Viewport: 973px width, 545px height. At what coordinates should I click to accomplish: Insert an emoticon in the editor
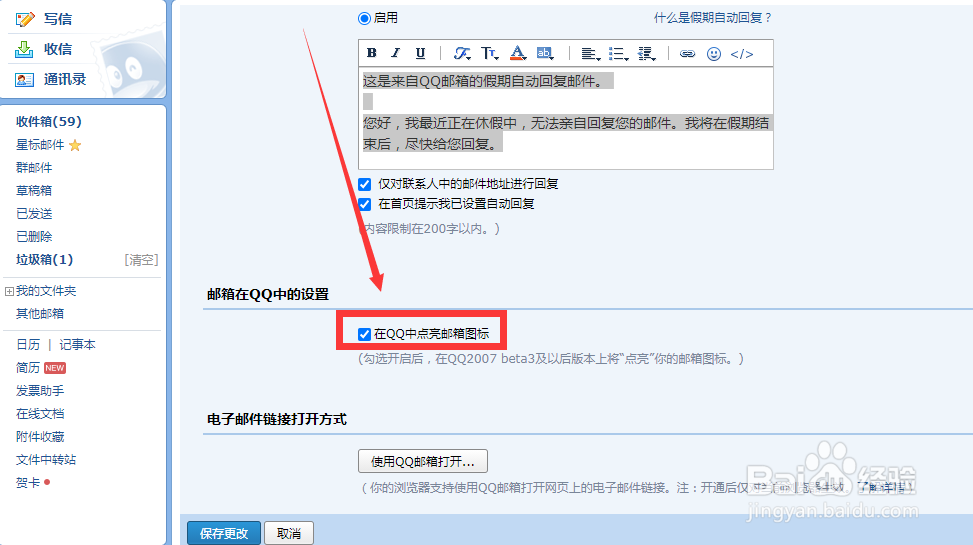click(x=714, y=54)
